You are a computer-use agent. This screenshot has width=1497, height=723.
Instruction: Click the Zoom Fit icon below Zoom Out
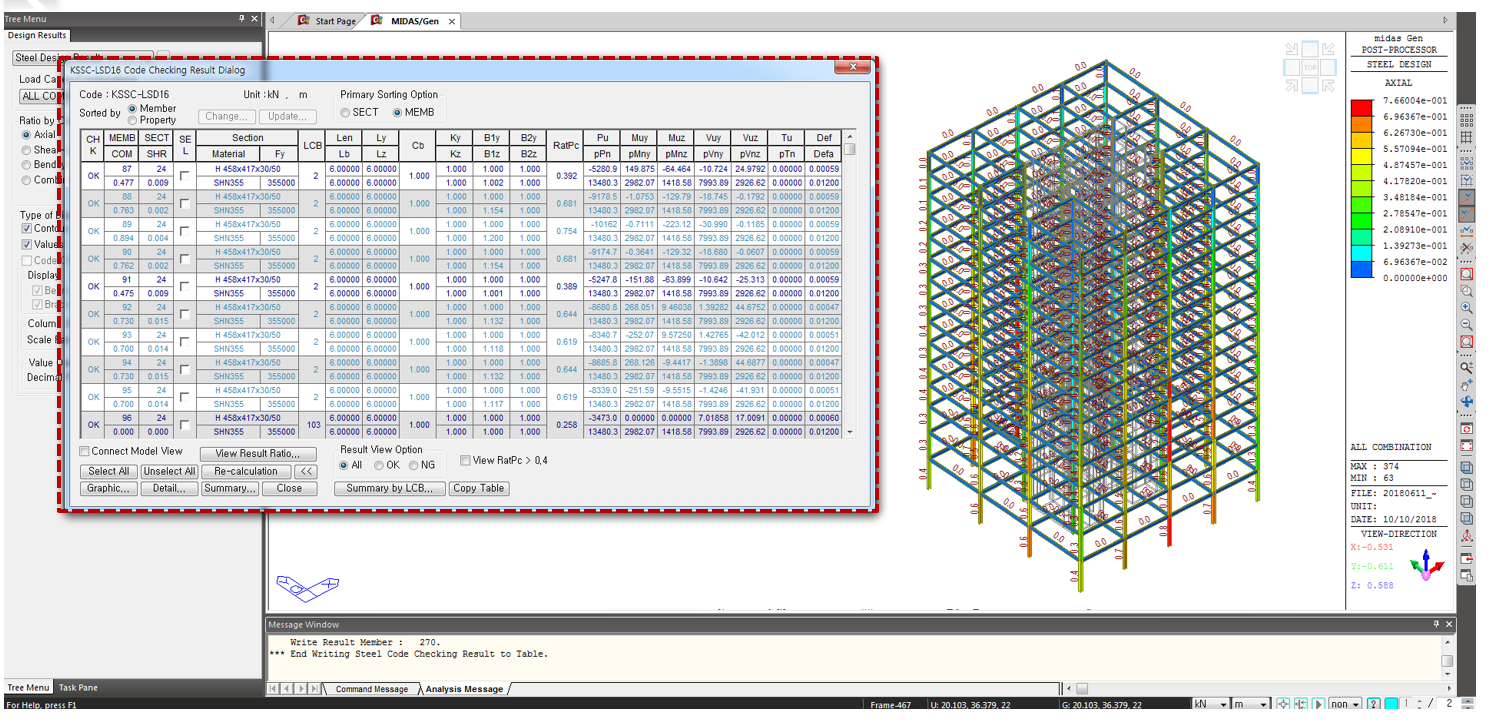[1466, 341]
